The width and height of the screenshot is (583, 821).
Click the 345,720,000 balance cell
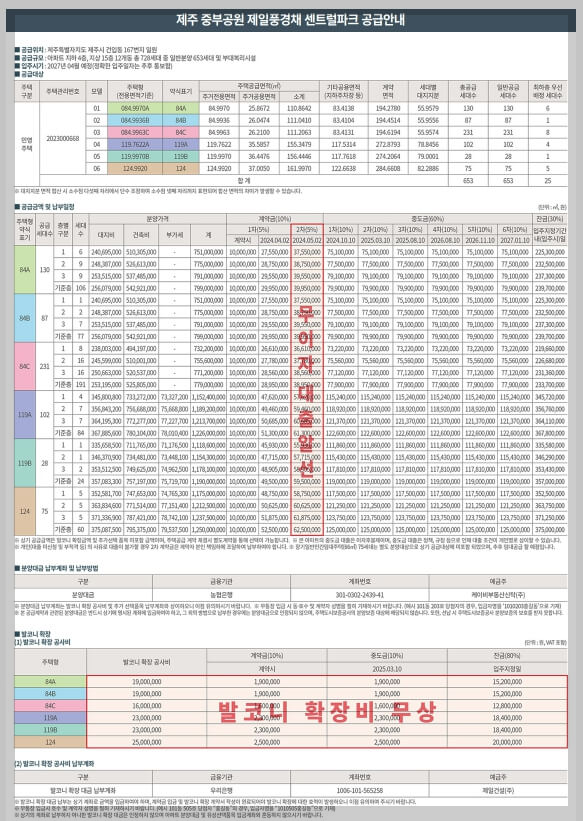pos(549,397)
